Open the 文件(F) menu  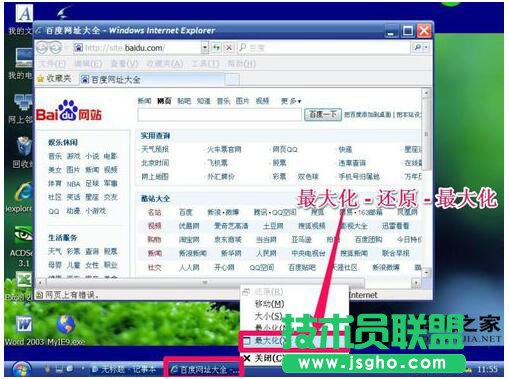(x=53, y=63)
